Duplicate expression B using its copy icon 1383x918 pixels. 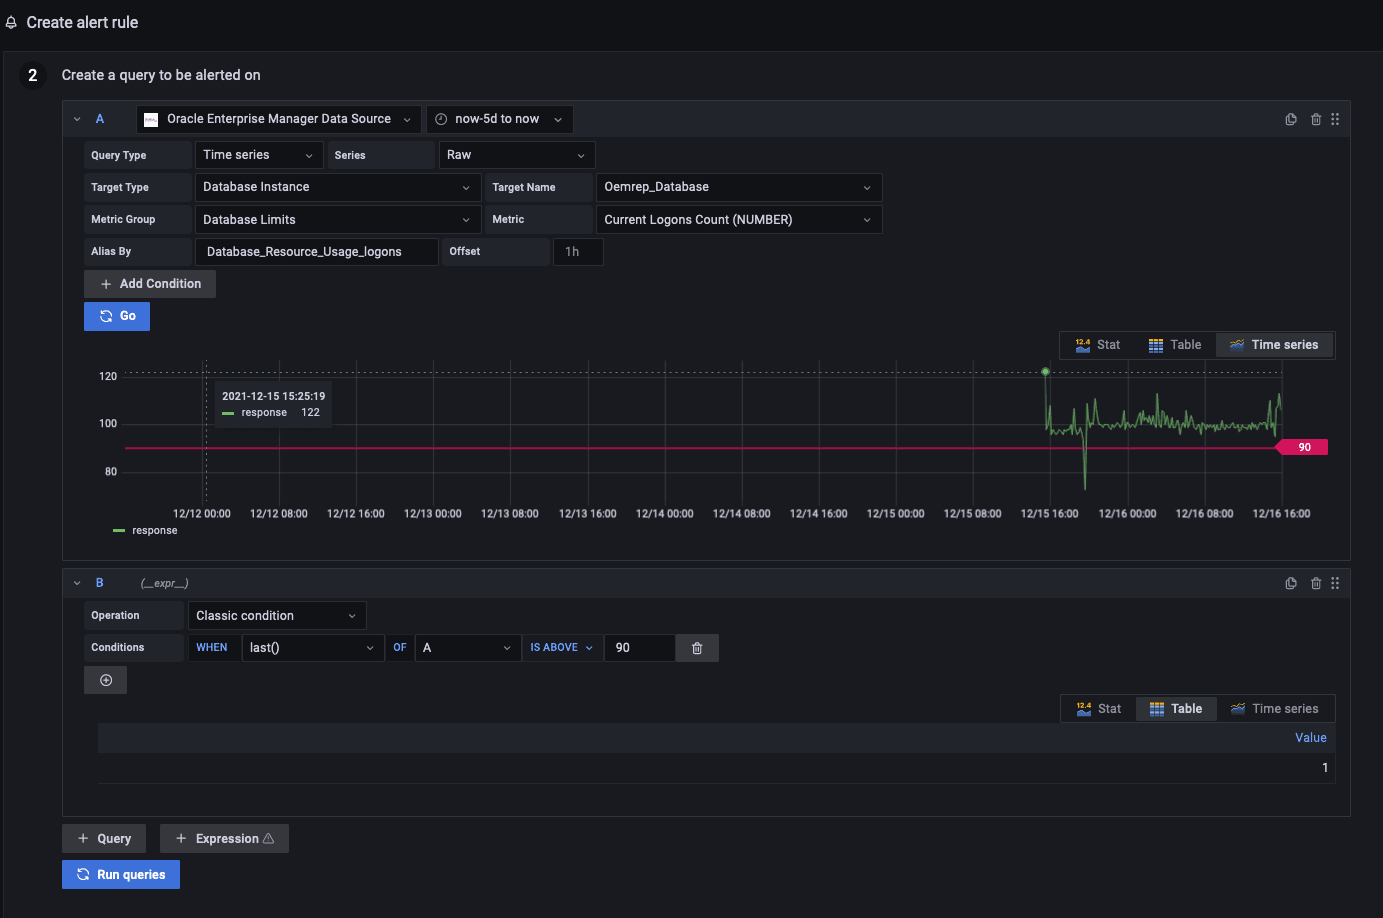(x=1291, y=583)
